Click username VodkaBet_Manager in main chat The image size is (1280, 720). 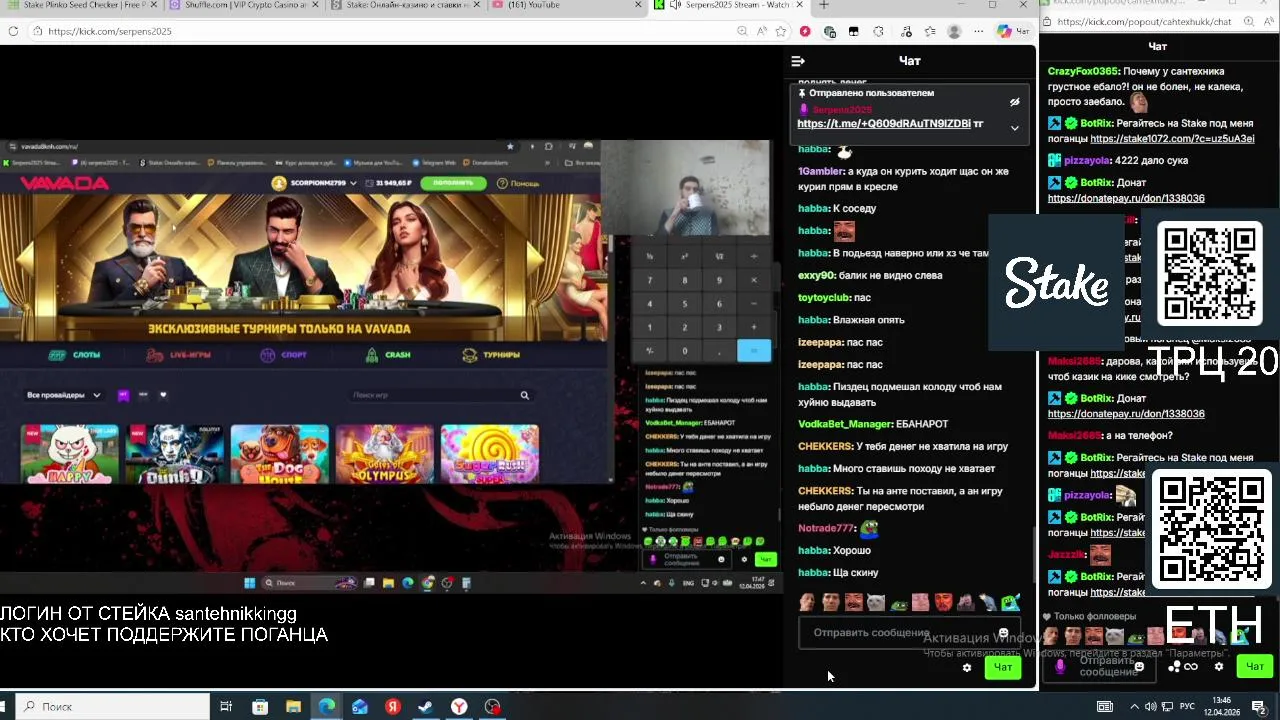coord(845,424)
